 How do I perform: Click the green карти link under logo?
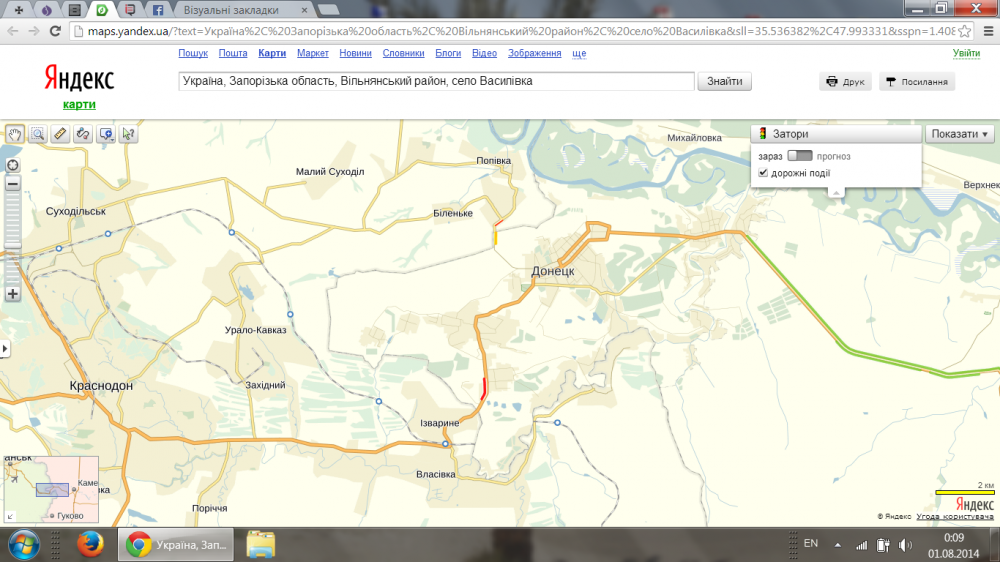[79, 105]
